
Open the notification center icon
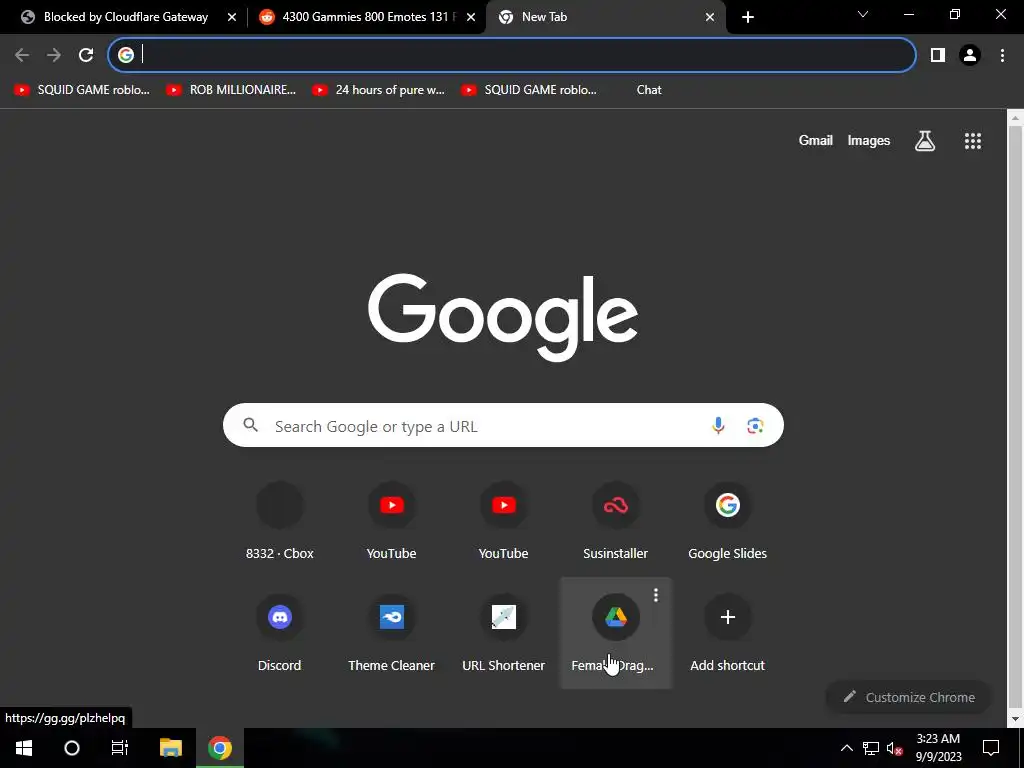991,748
